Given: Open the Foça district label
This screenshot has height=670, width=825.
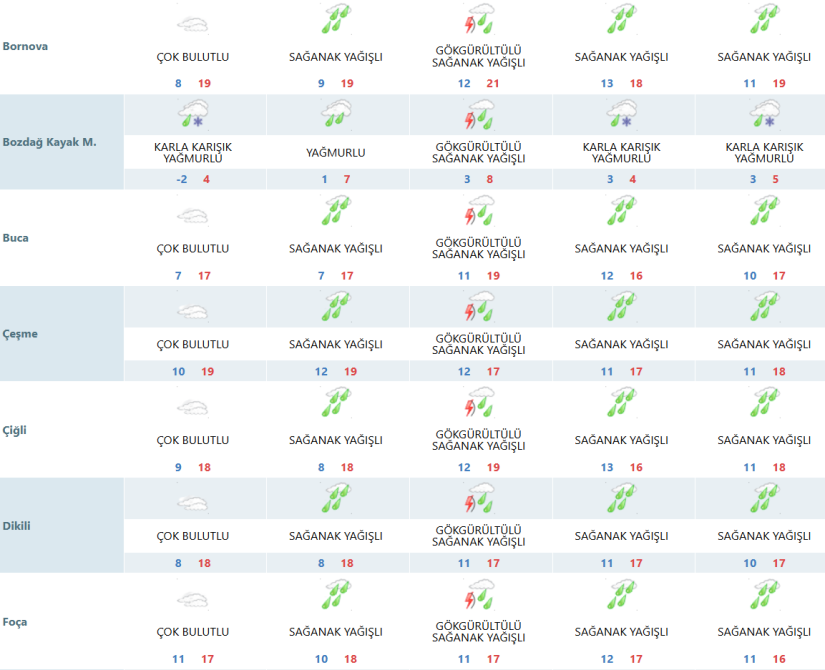Looking at the screenshot, I should pyautogui.click(x=15, y=622).
